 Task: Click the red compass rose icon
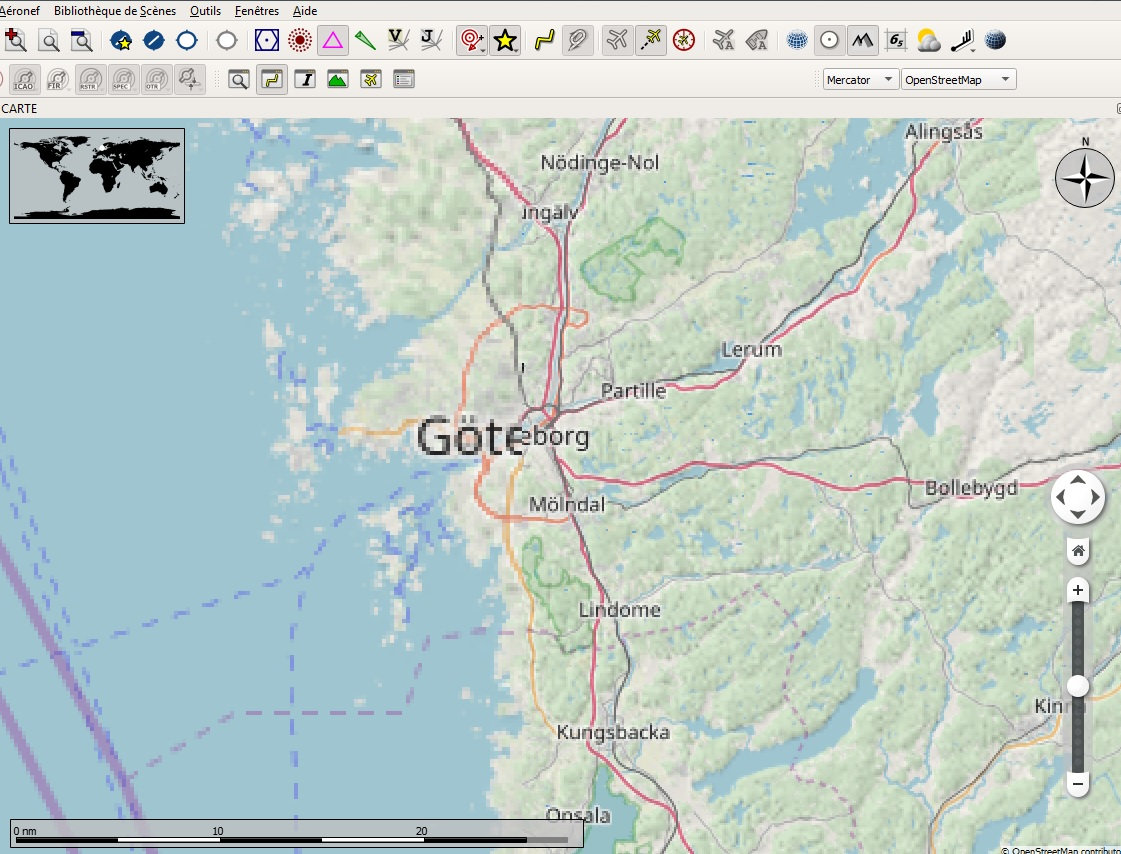(684, 40)
